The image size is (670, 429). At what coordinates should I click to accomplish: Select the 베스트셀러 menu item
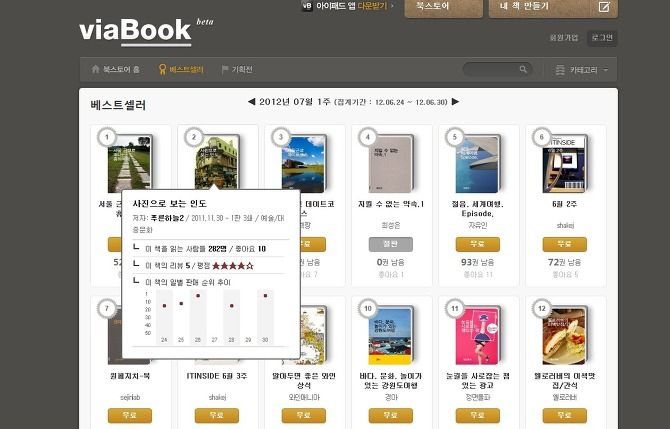tap(181, 69)
